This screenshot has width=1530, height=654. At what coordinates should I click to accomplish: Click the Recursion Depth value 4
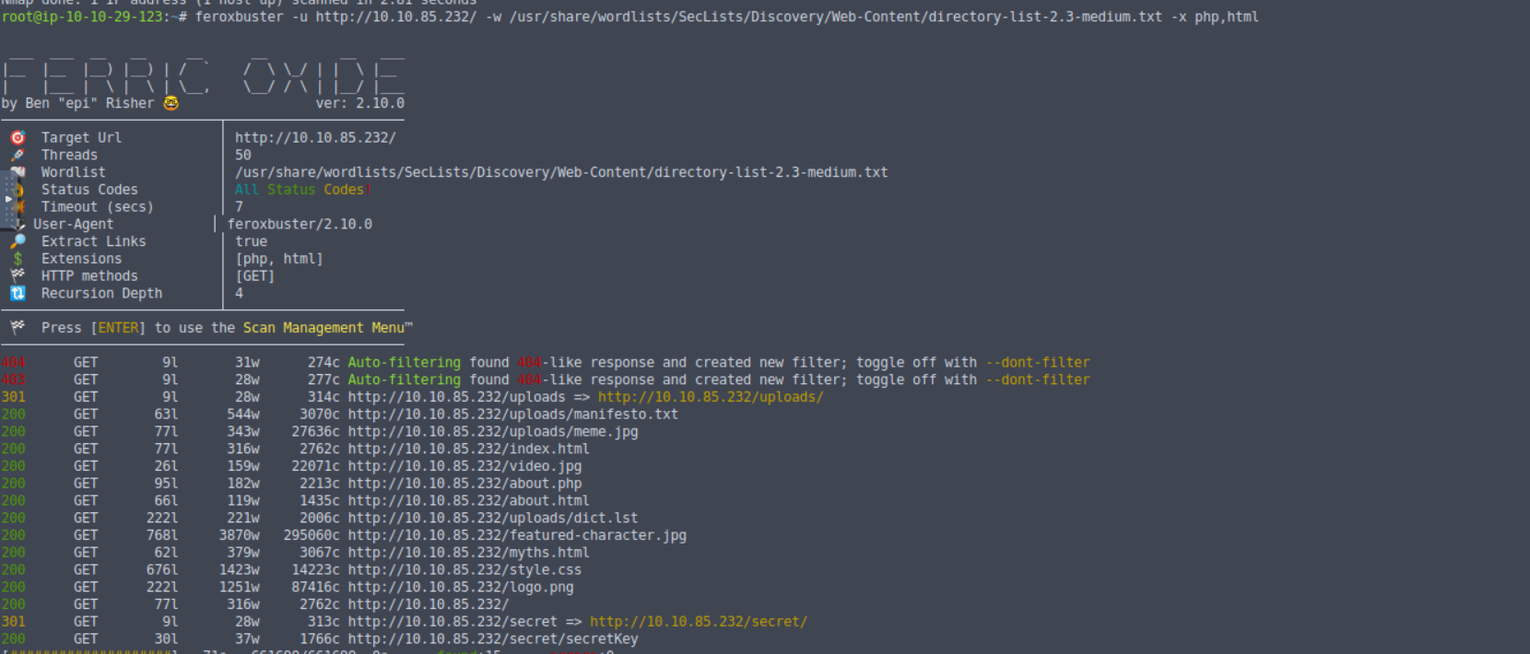(239, 293)
